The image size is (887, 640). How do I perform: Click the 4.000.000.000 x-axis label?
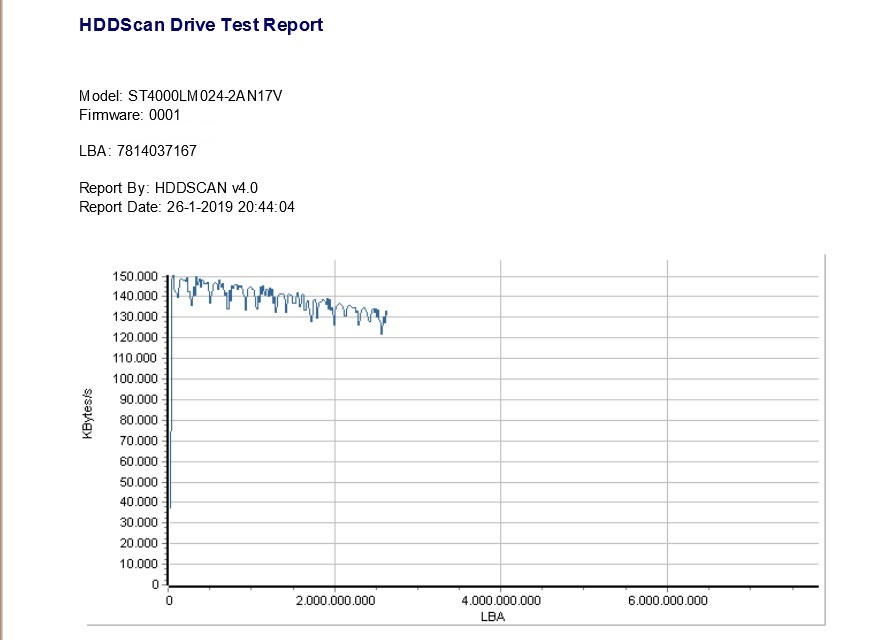coord(501,601)
